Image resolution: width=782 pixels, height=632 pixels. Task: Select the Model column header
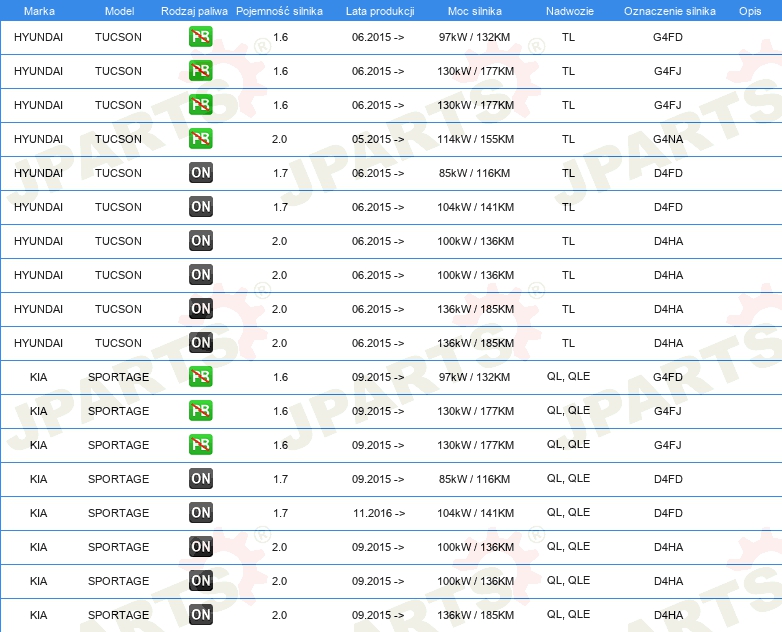(119, 10)
